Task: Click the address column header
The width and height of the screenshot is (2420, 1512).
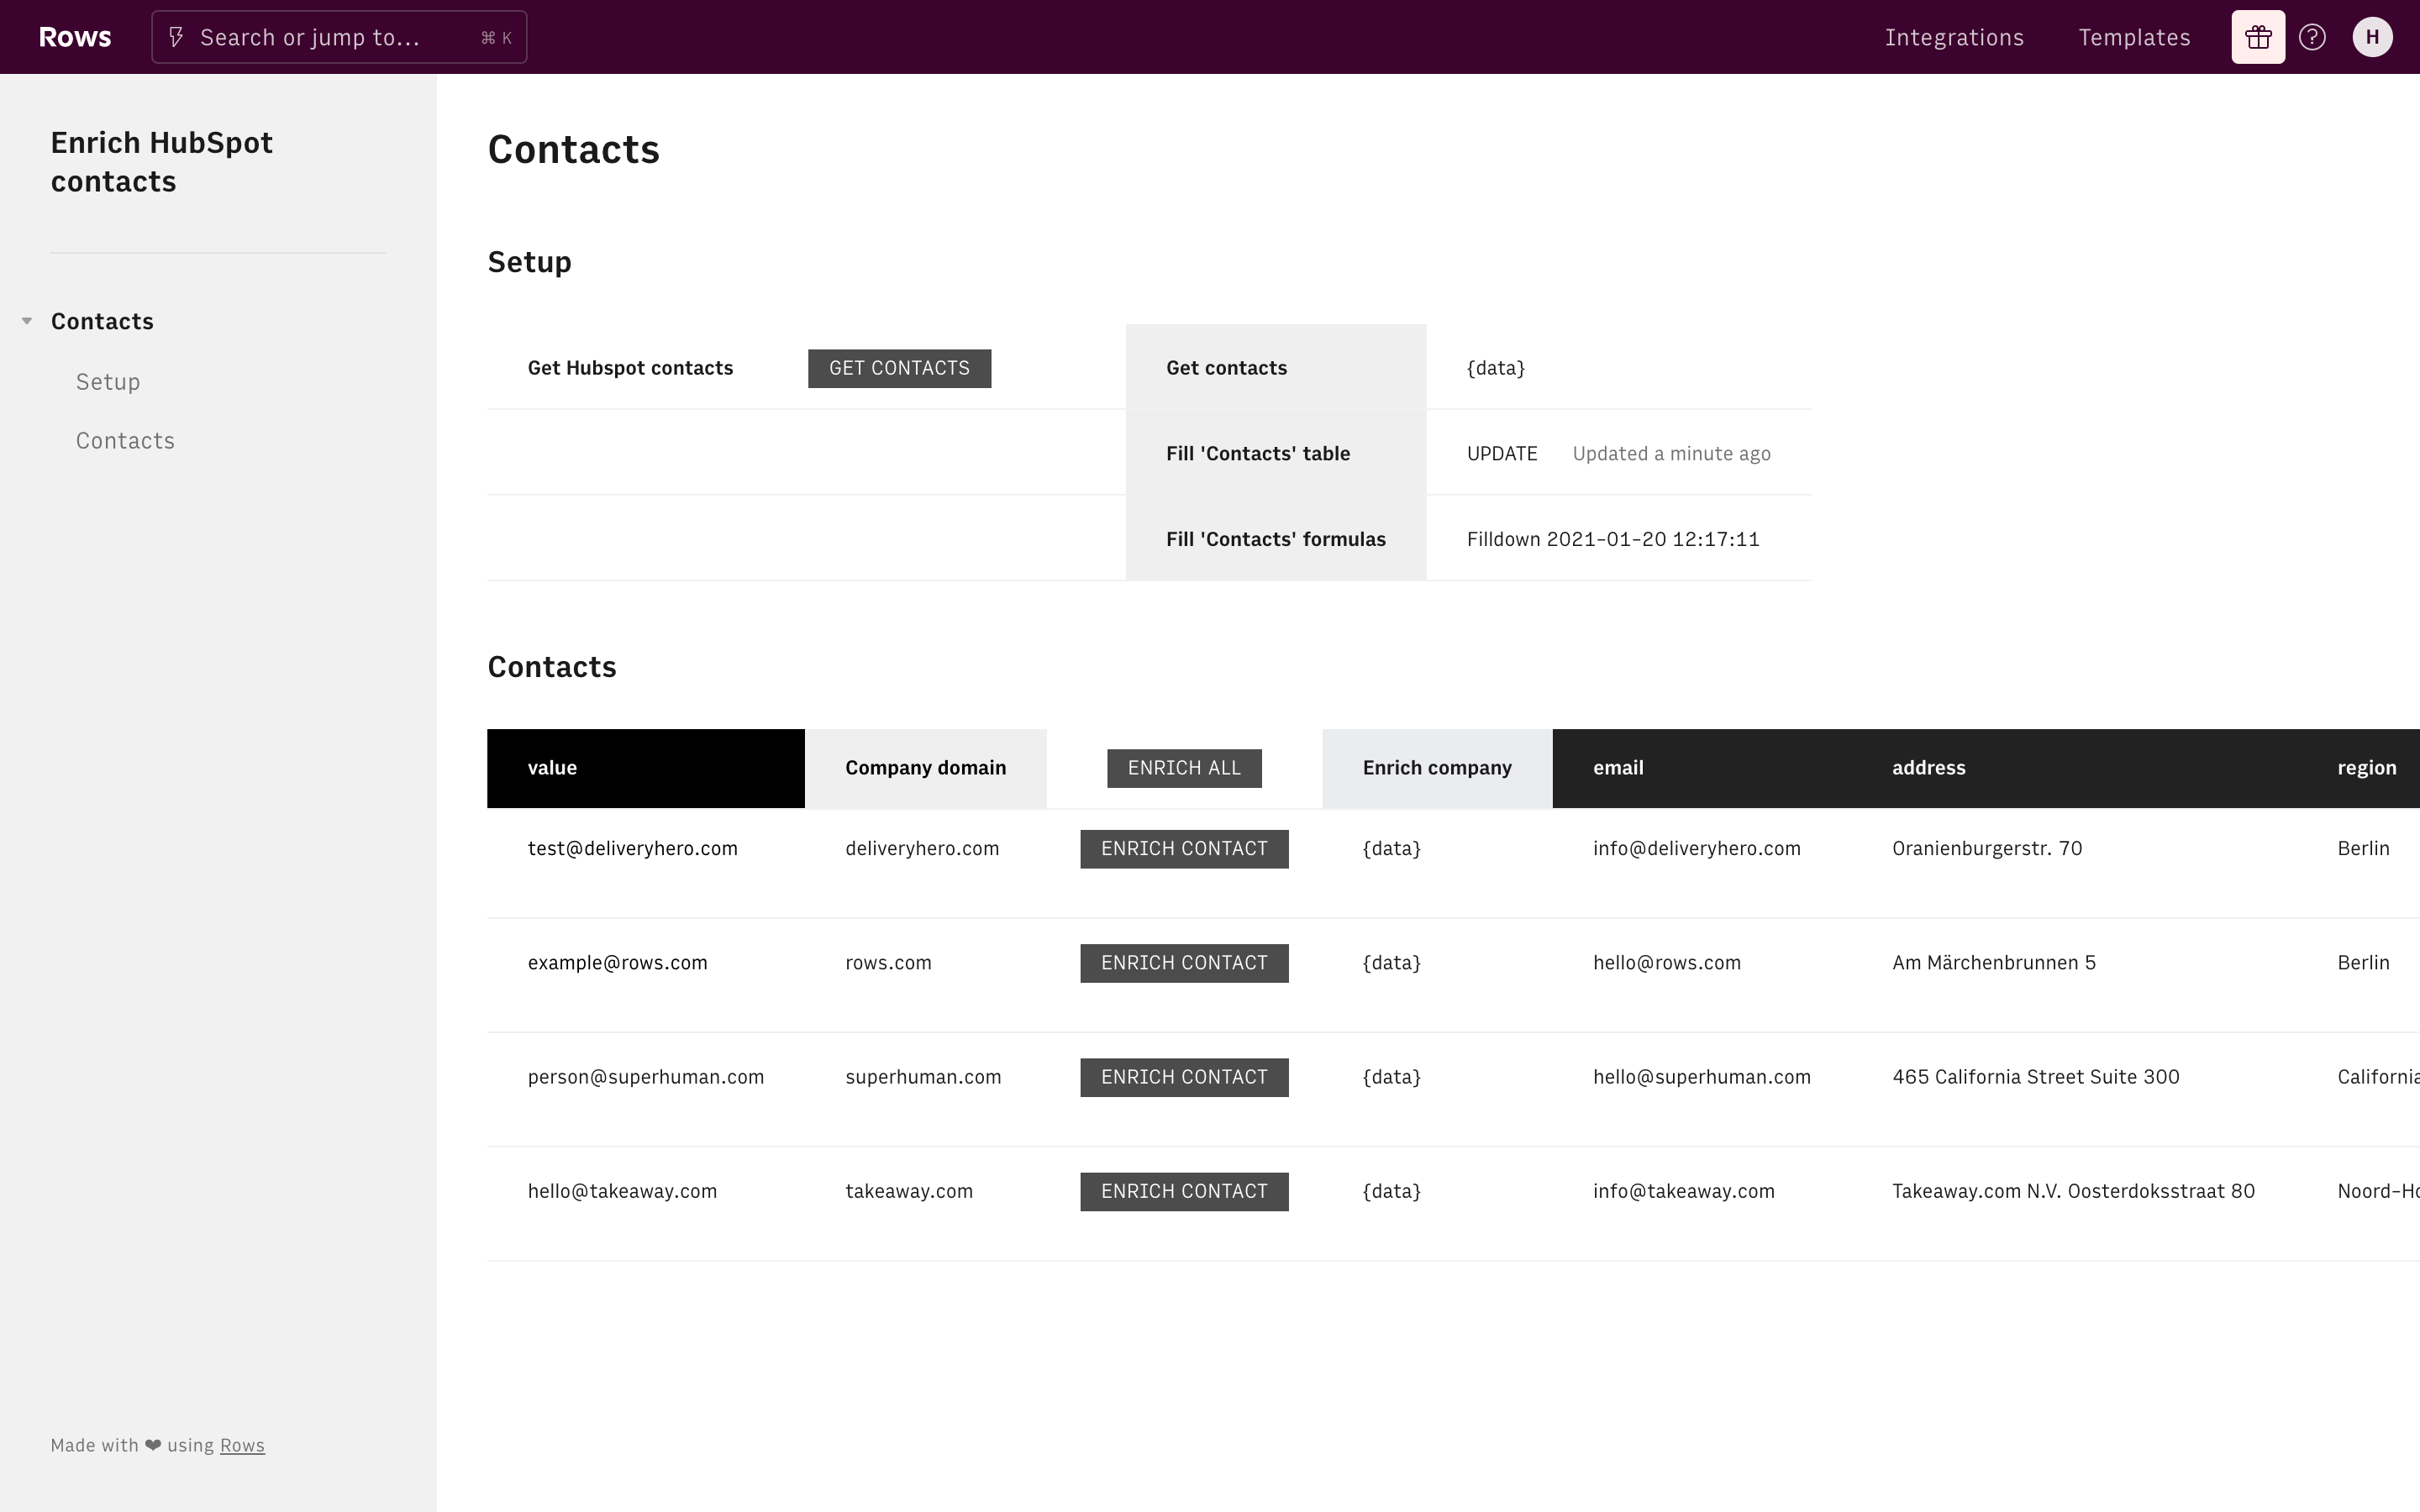Action: (2074, 768)
